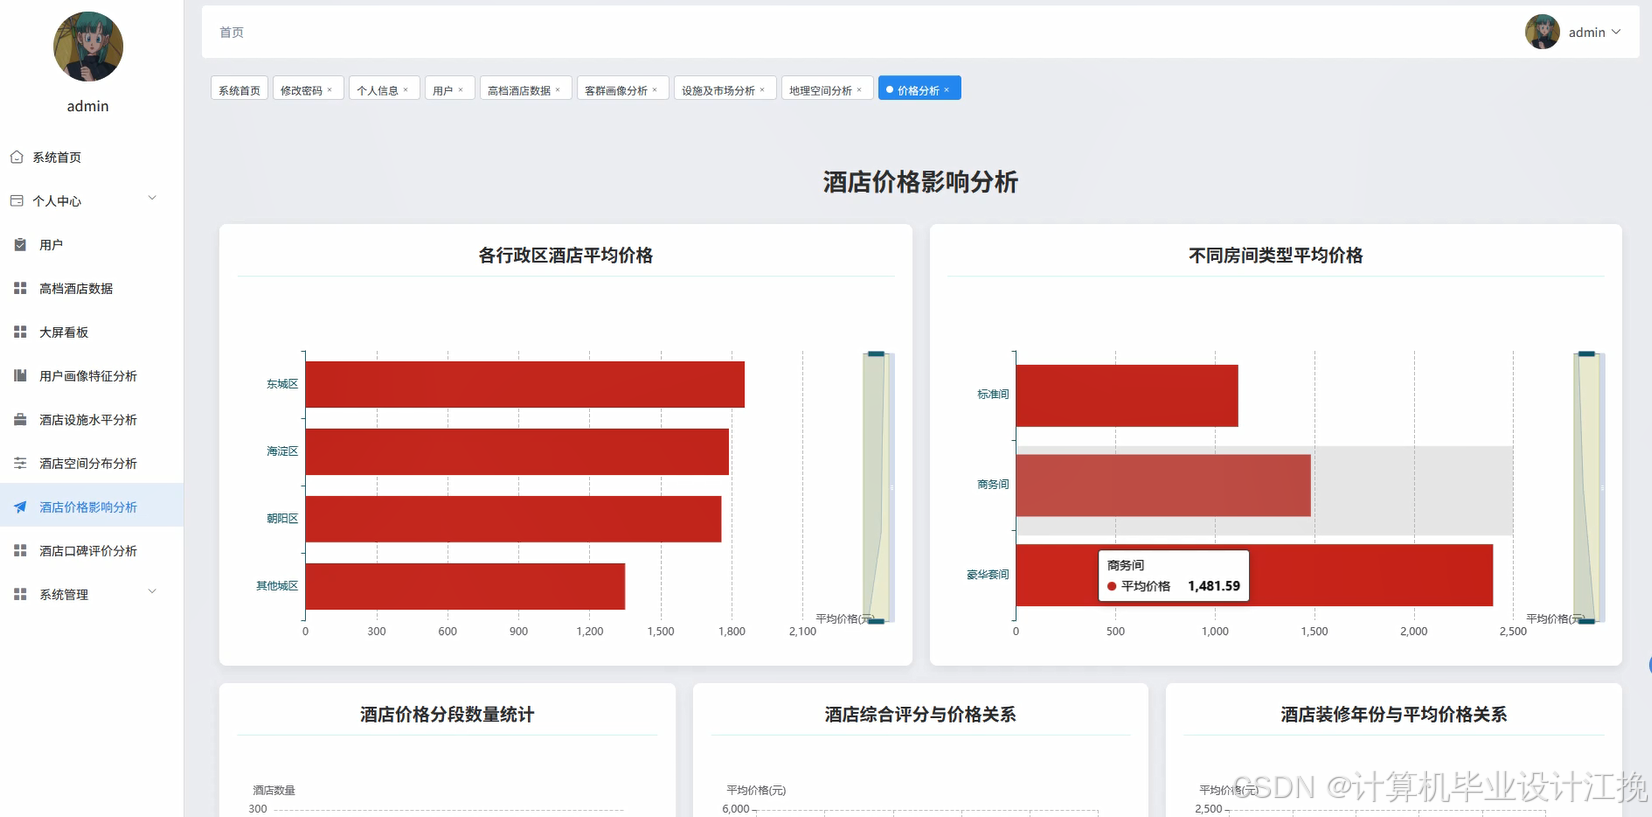Open 酒店空间分布分析 in the sidebar
The image size is (1652, 817).
point(91,463)
